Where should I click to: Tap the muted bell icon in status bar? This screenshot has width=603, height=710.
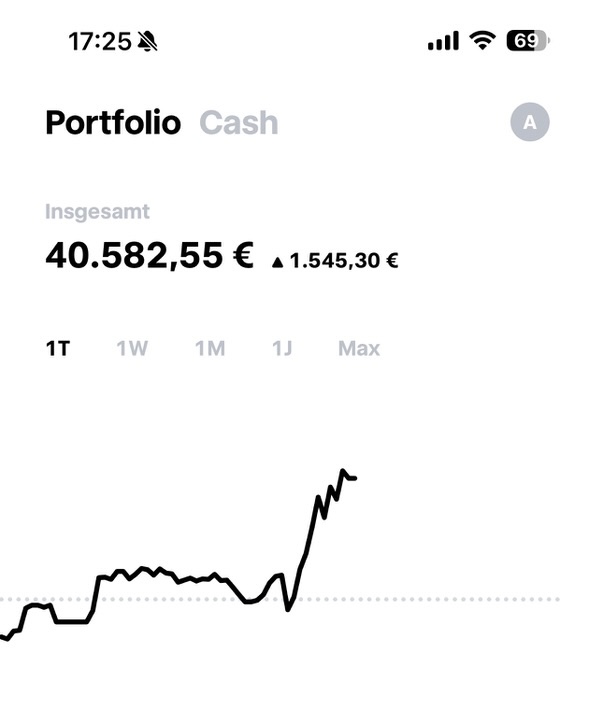(x=149, y=41)
